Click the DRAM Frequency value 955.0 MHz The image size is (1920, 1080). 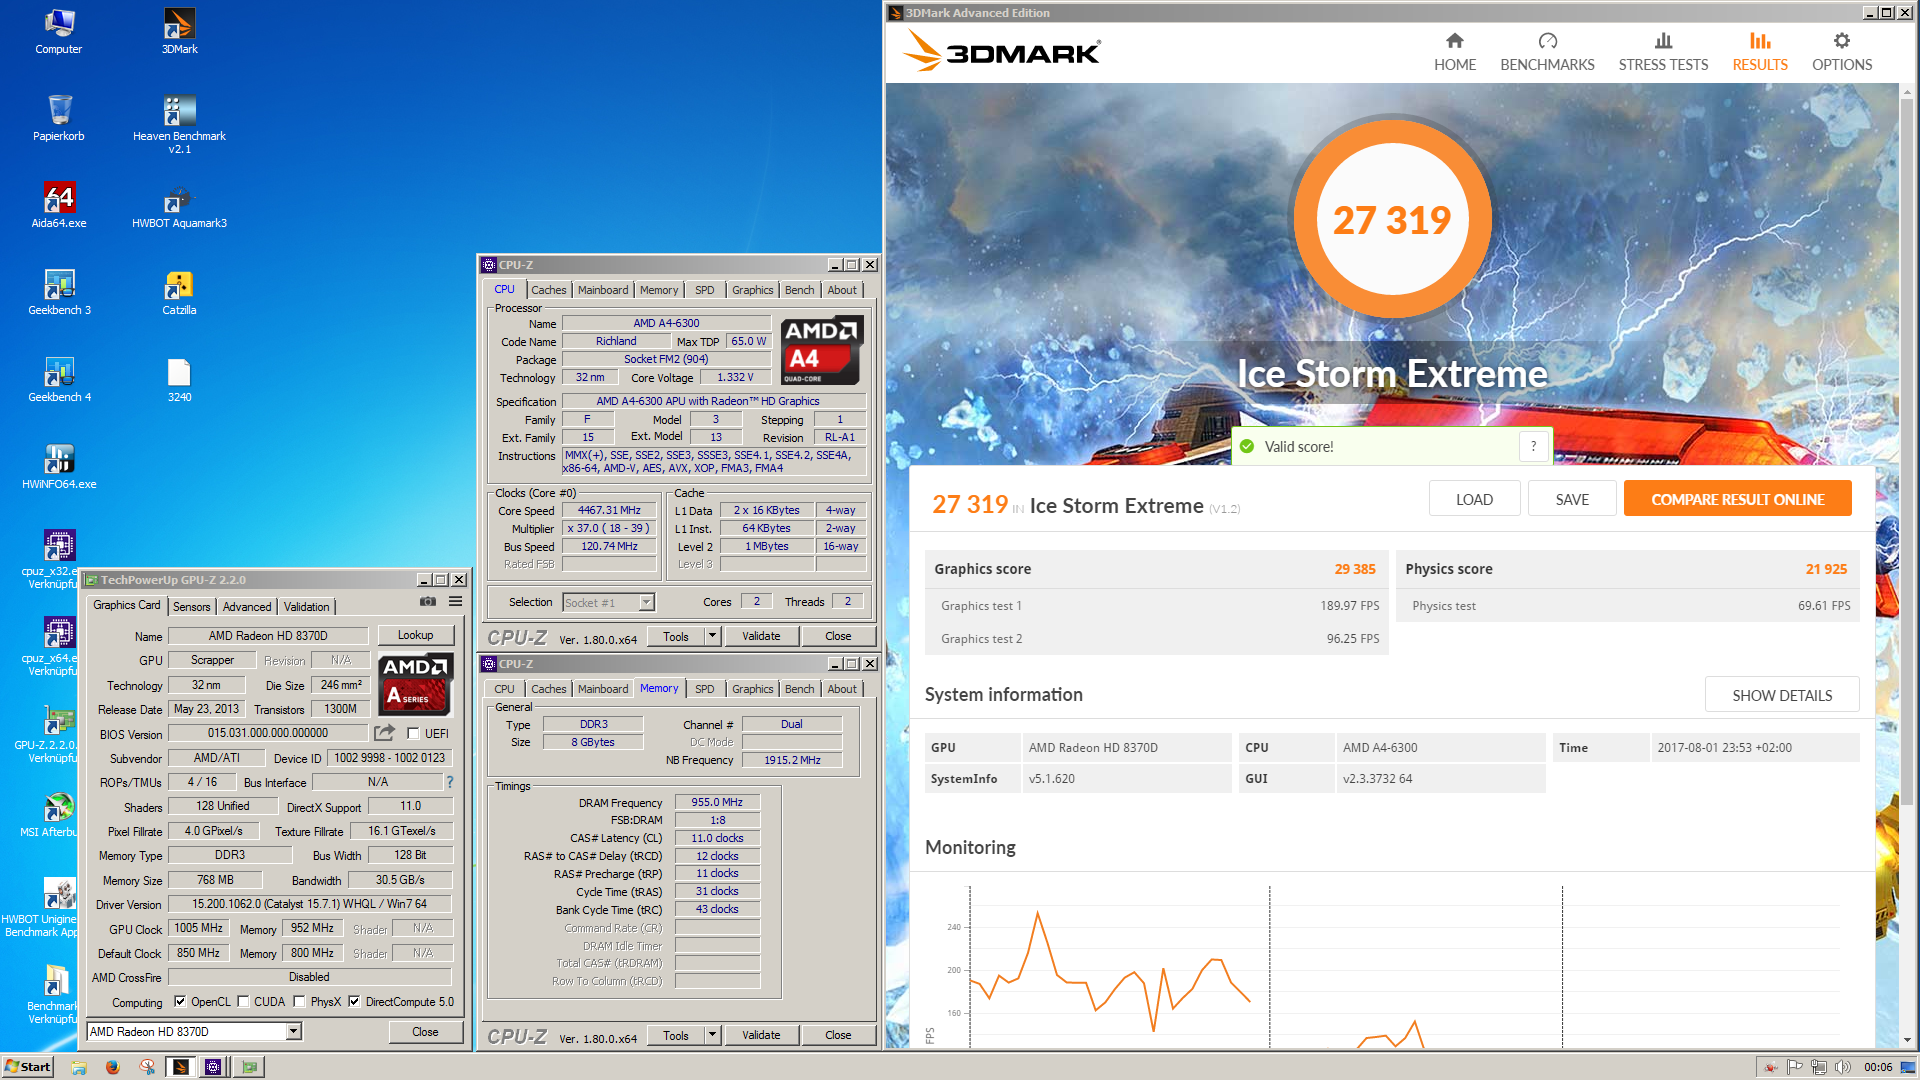click(x=717, y=802)
